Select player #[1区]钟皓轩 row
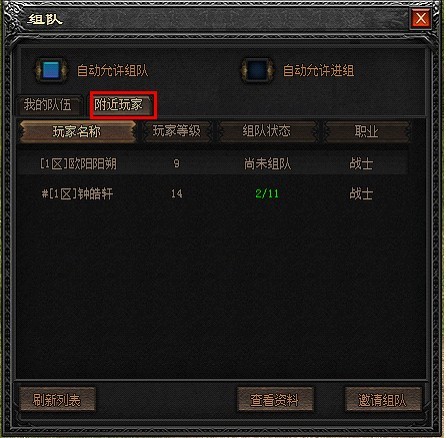 point(213,194)
